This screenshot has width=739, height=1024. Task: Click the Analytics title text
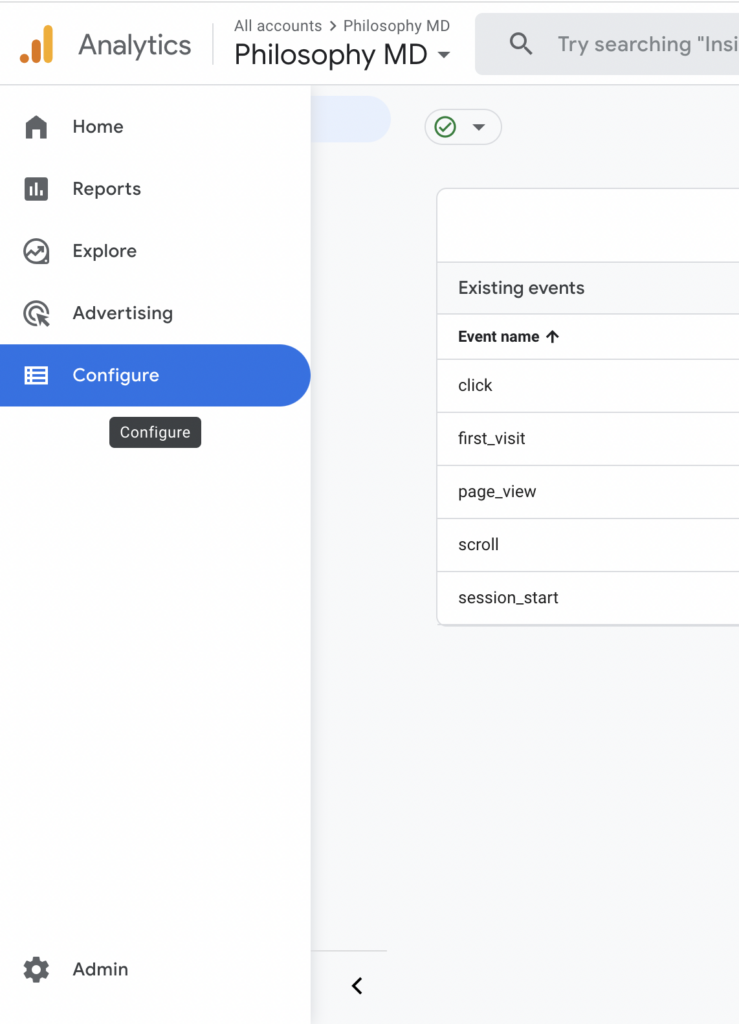coord(134,45)
